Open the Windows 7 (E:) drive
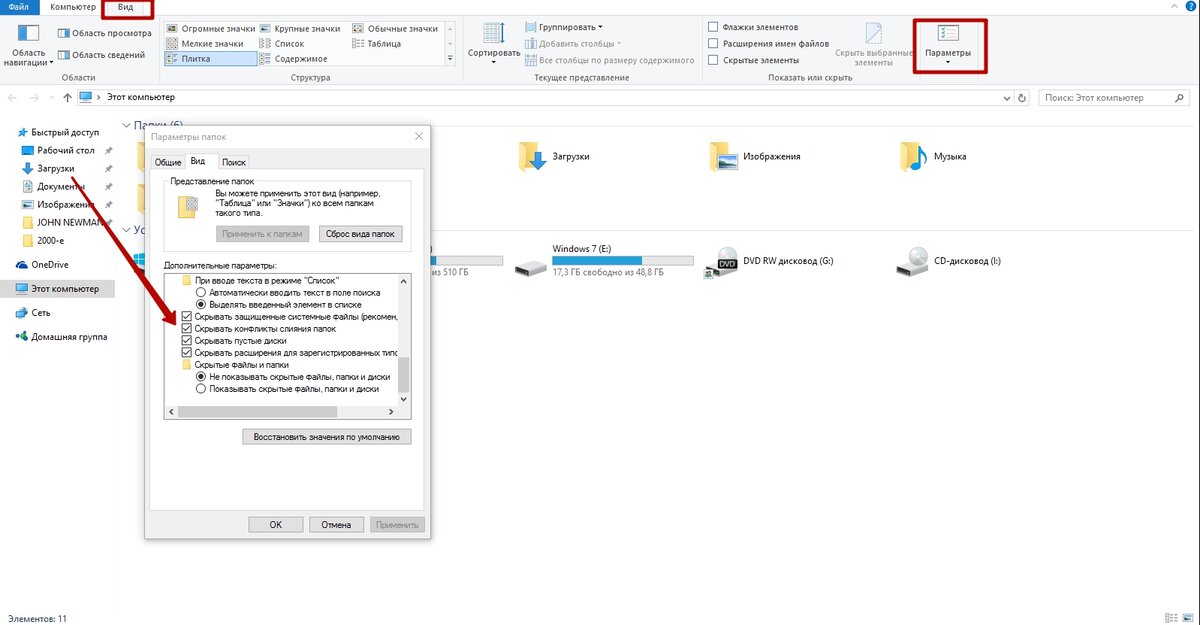 604,260
